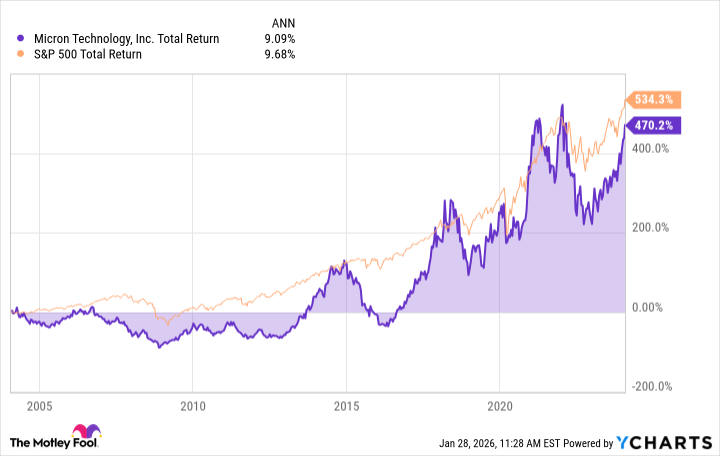Click the 2010 x-axis label

click(193, 407)
